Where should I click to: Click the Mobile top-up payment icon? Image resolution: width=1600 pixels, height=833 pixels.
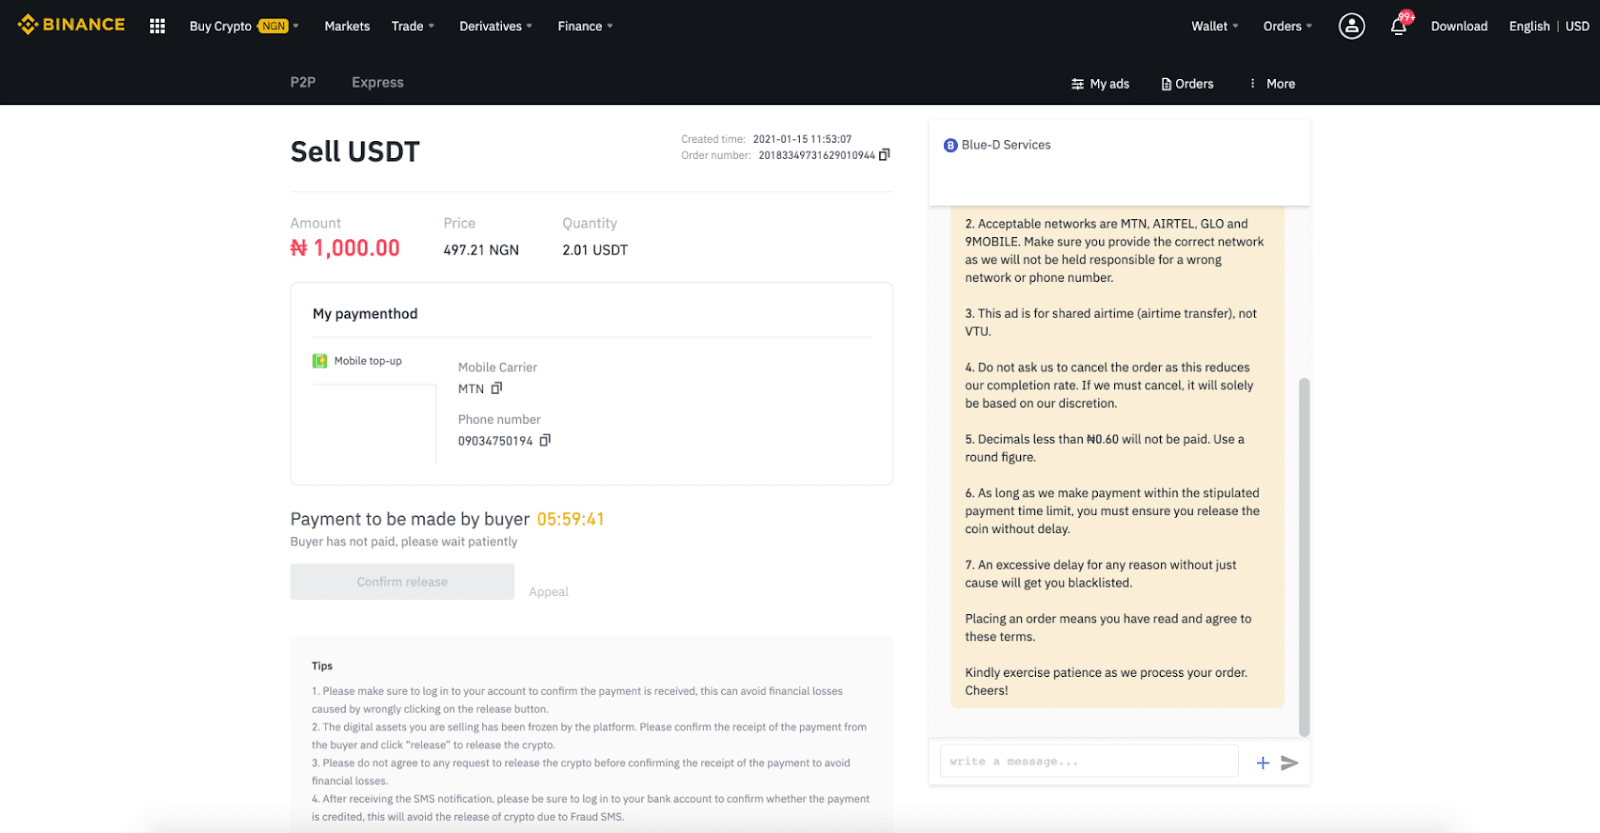[x=320, y=361]
